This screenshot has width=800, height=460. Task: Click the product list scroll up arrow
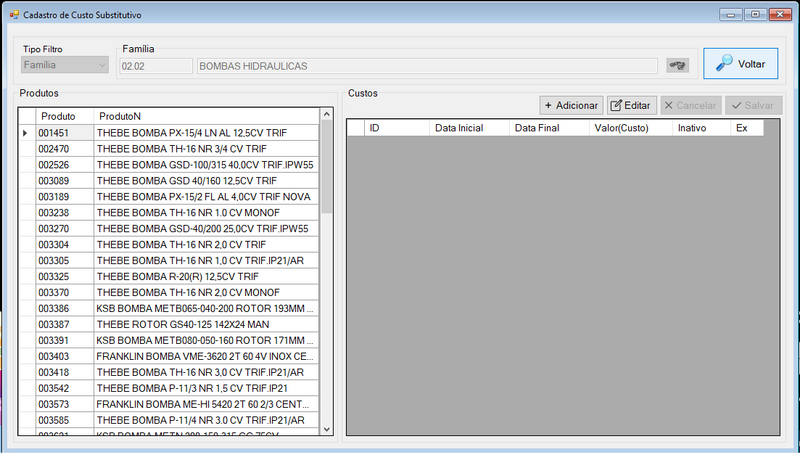327,114
